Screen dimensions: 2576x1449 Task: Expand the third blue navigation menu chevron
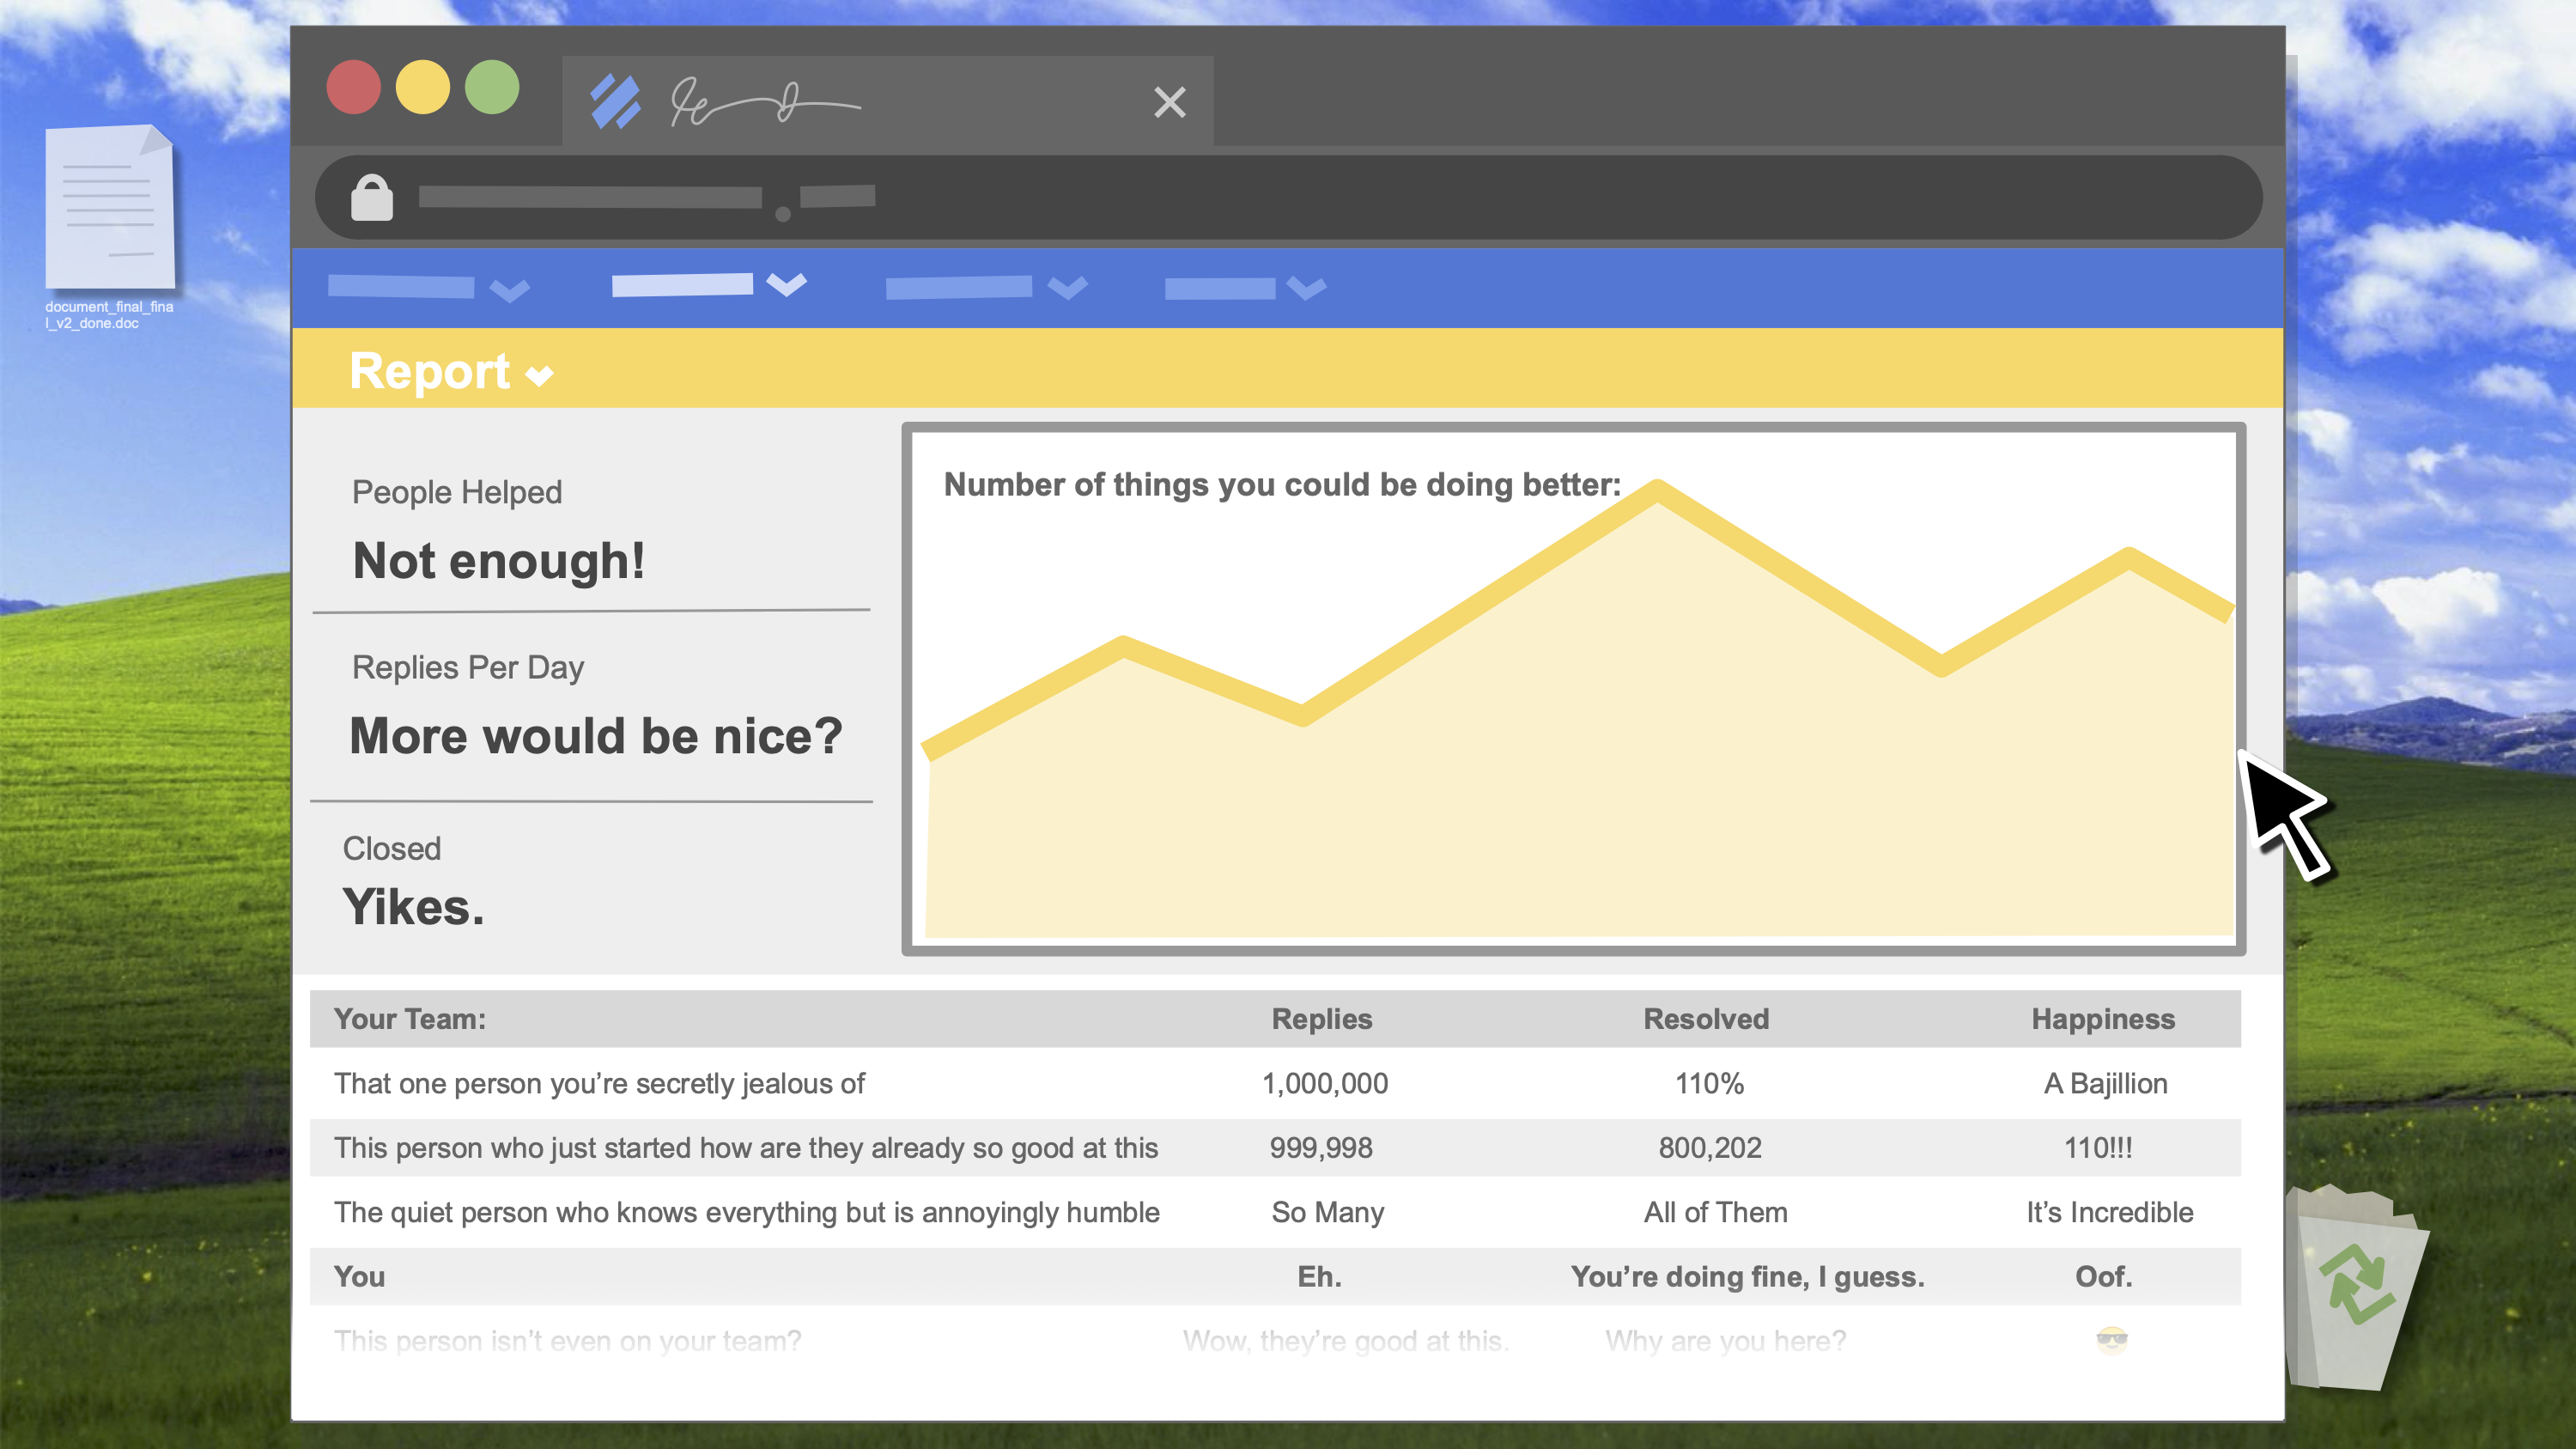tap(1068, 288)
